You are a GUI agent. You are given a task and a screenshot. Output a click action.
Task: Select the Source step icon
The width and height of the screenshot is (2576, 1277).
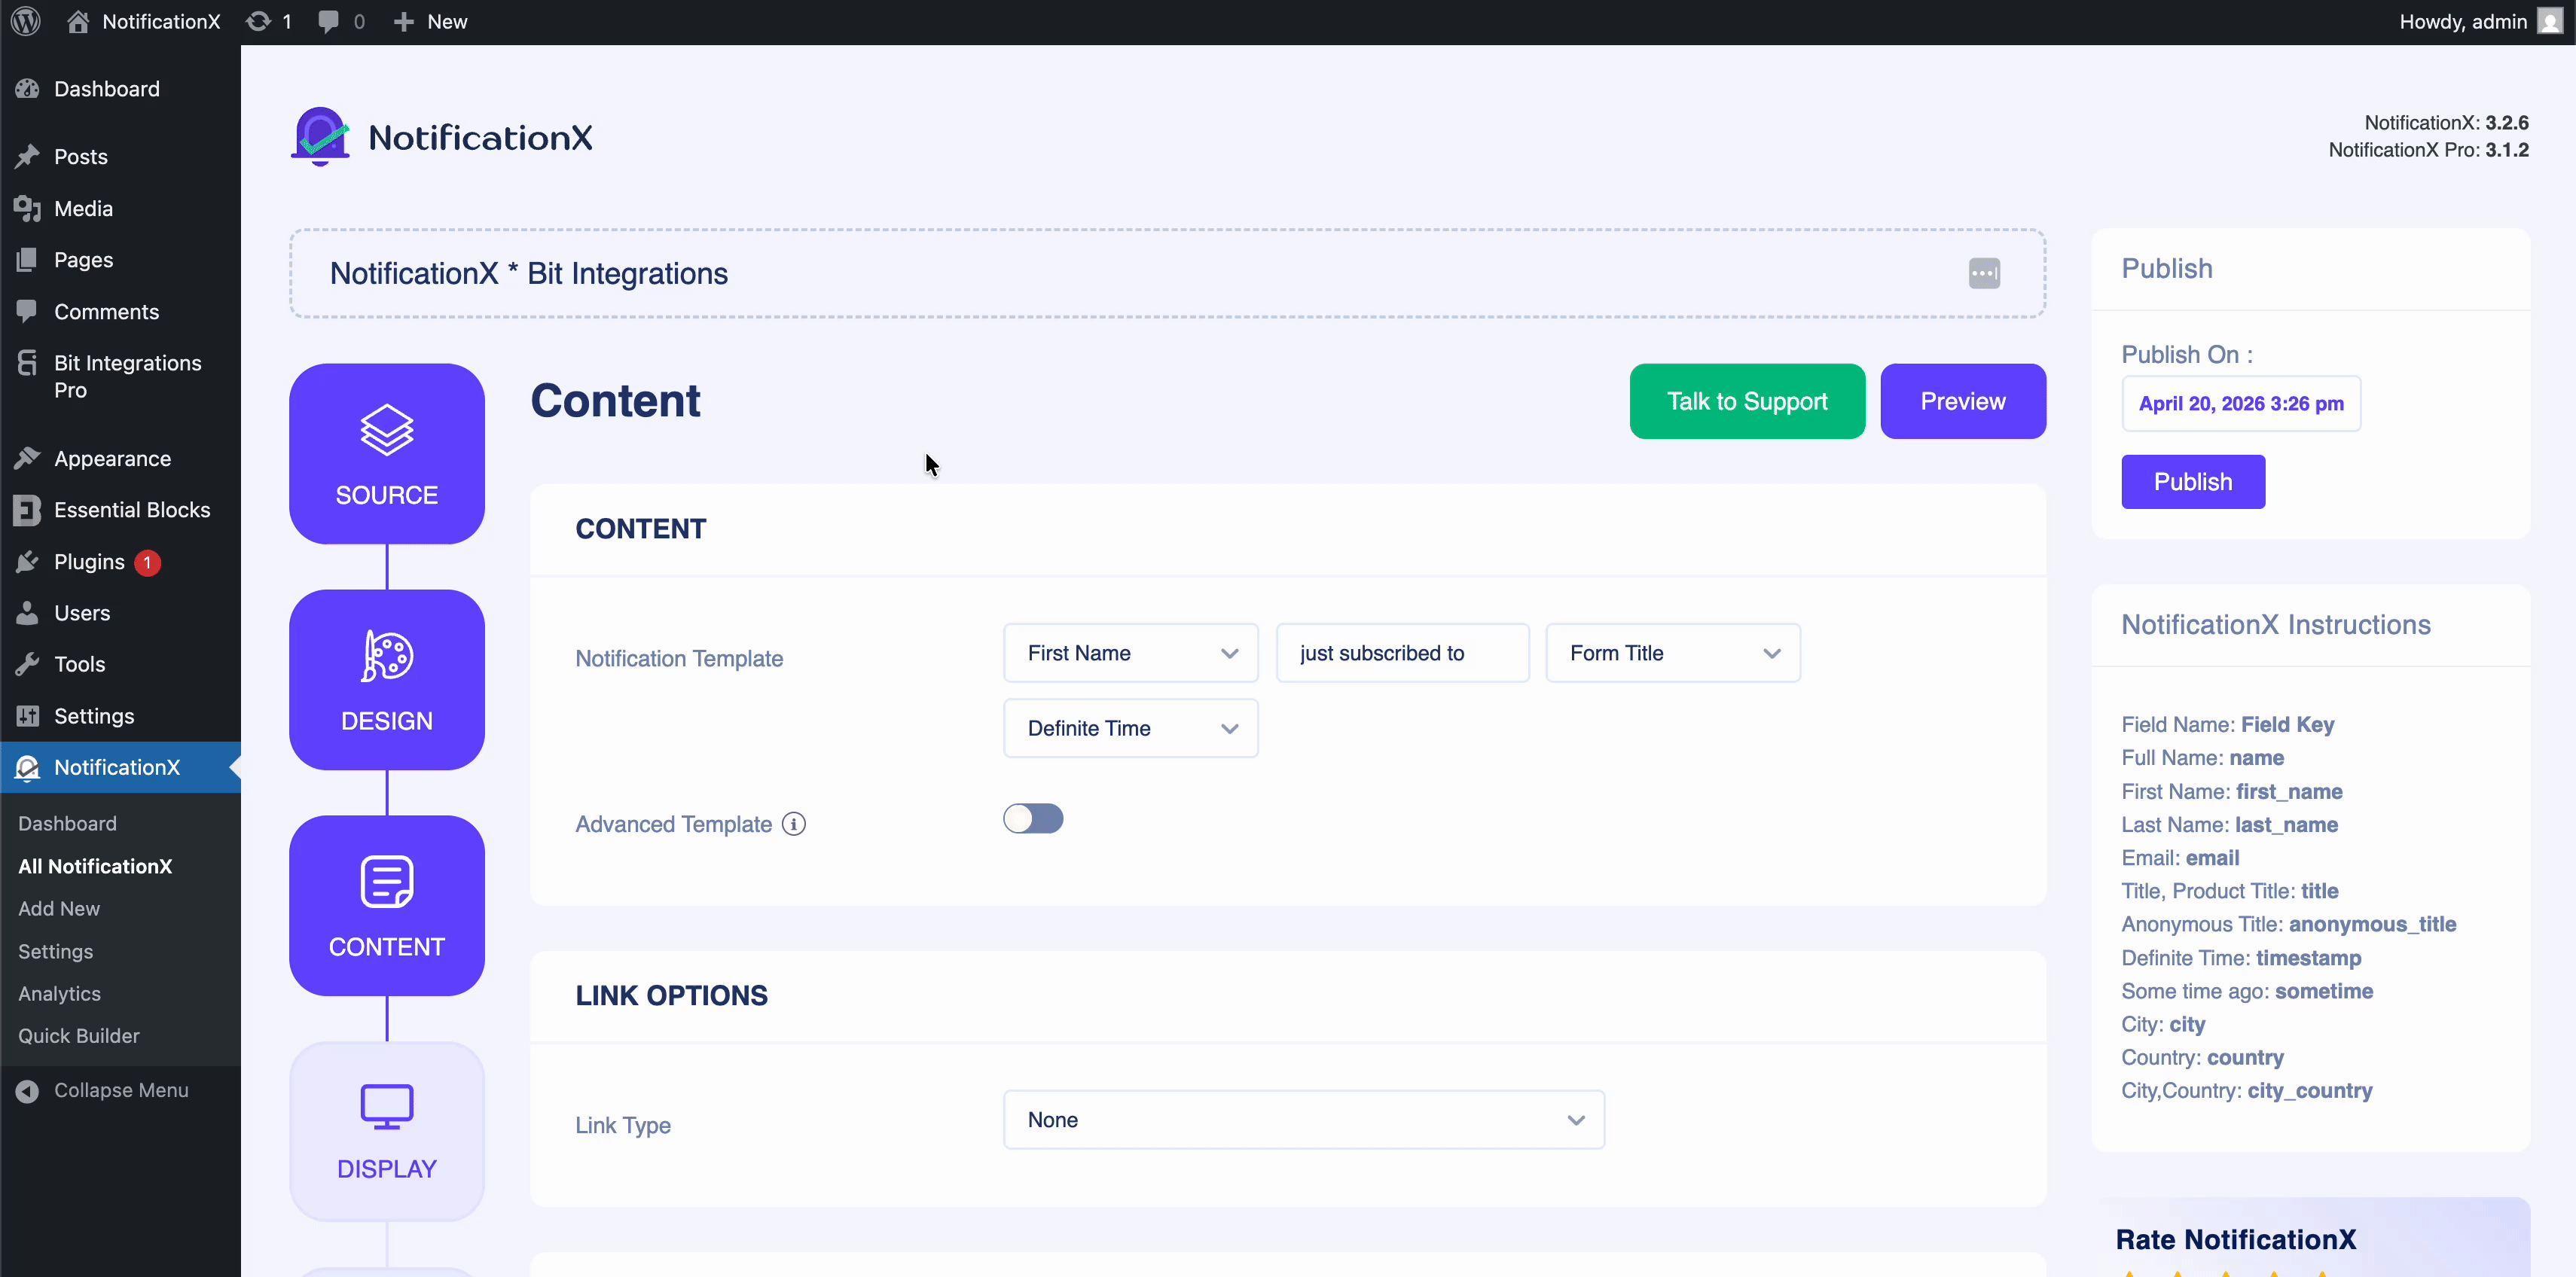click(385, 453)
